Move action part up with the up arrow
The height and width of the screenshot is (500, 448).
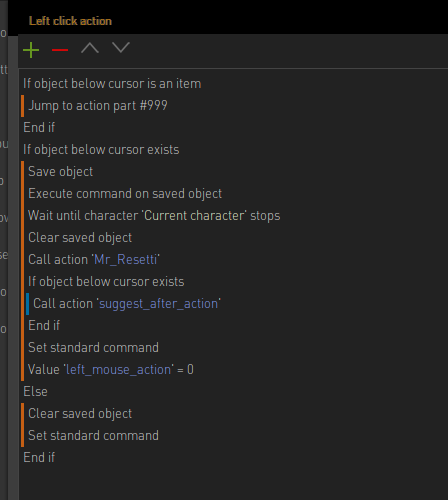tap(90, 48)
